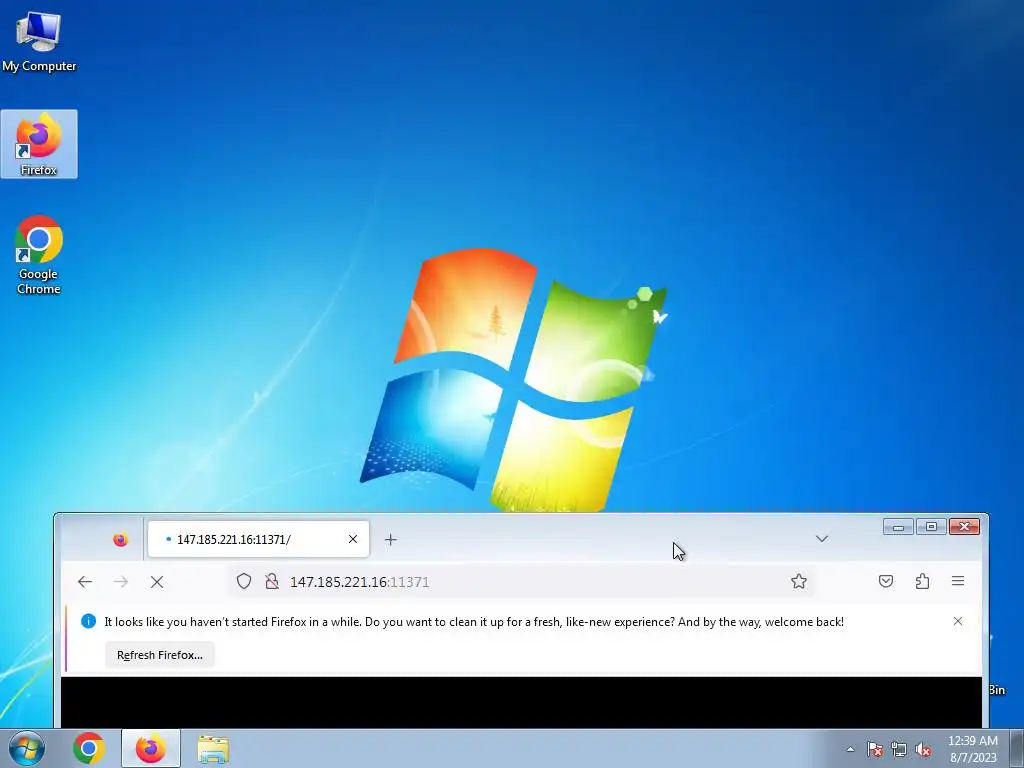Click the forward navigation arrow
The image size is (1024, 768).
pos(121,581)
